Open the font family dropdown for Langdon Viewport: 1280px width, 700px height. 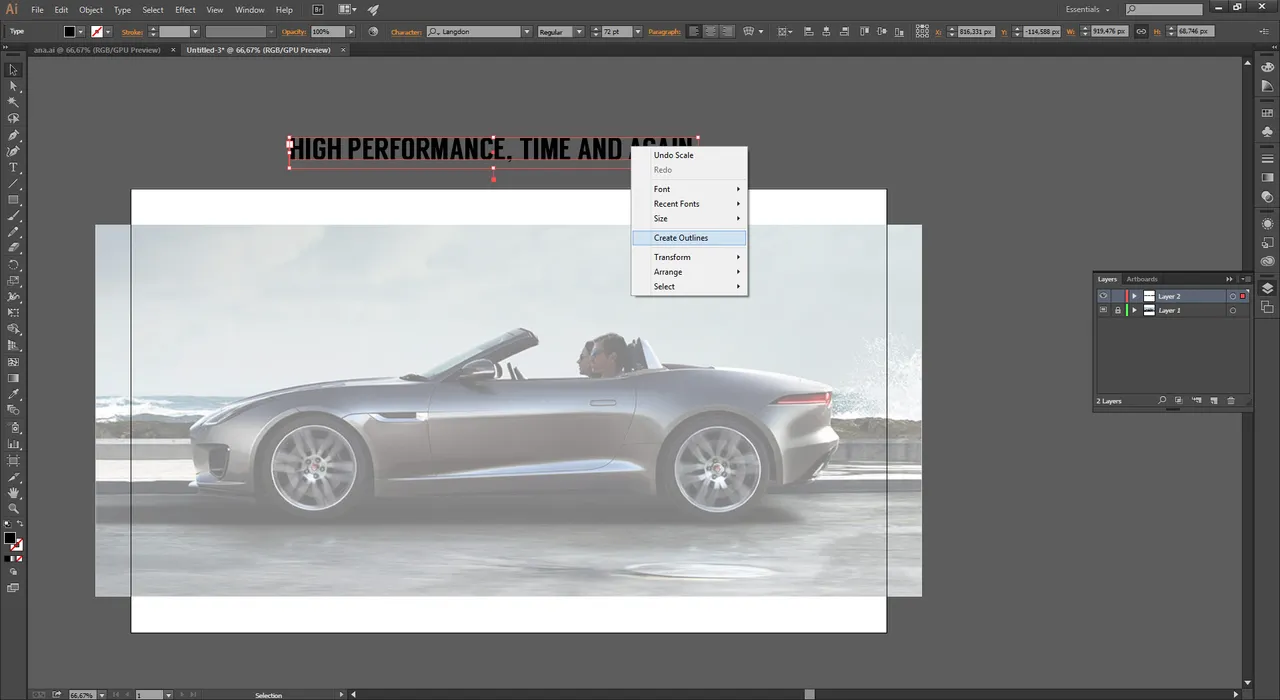(x=527, y=32)
